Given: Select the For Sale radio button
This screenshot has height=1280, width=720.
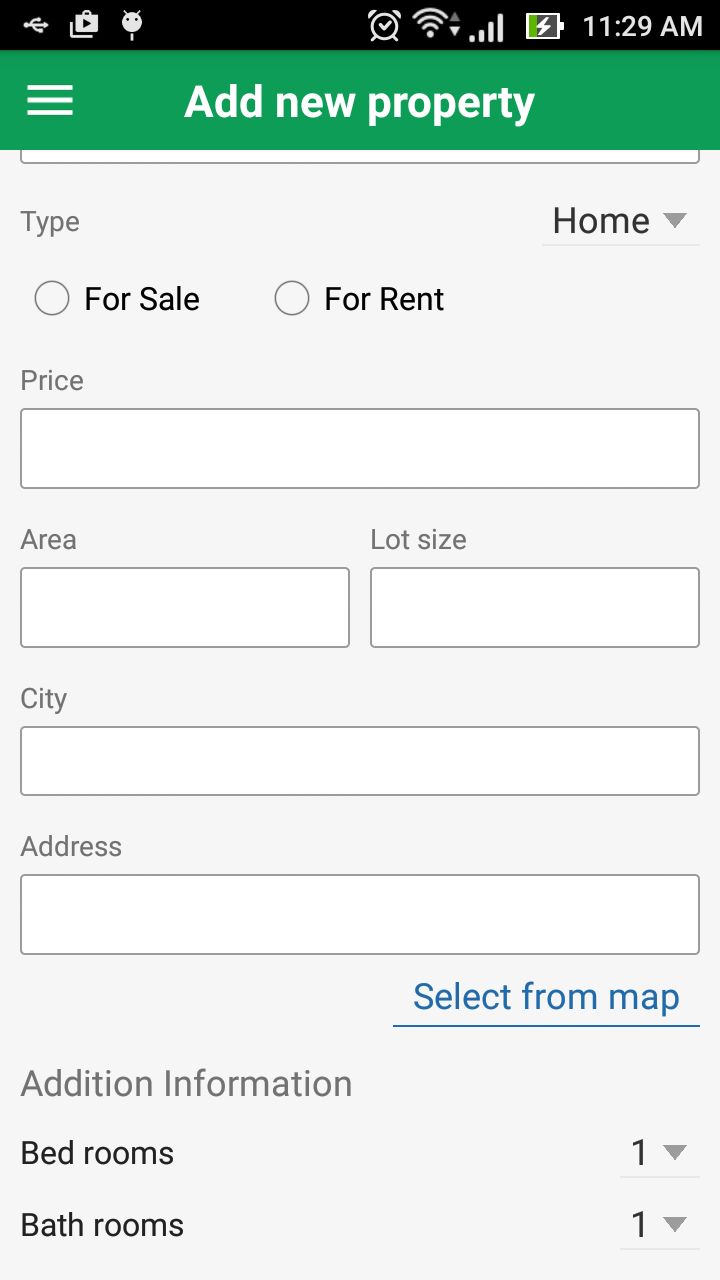Looking at the screenshot, I should click(x=52, y=298).
